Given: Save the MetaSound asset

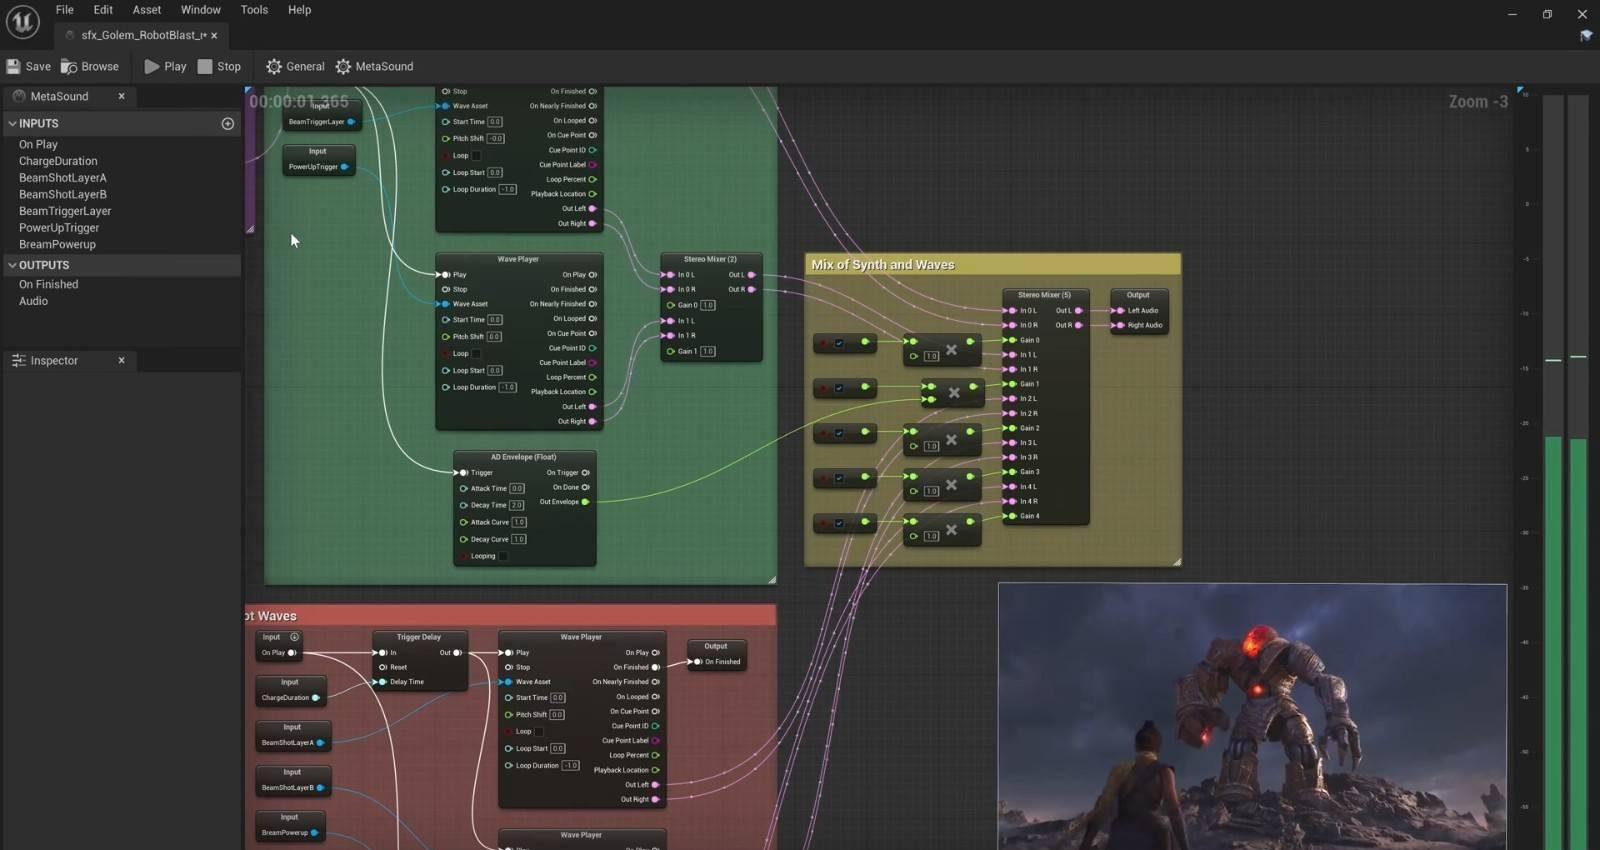Looking at the screenshot, I should [x=29, y=67].
